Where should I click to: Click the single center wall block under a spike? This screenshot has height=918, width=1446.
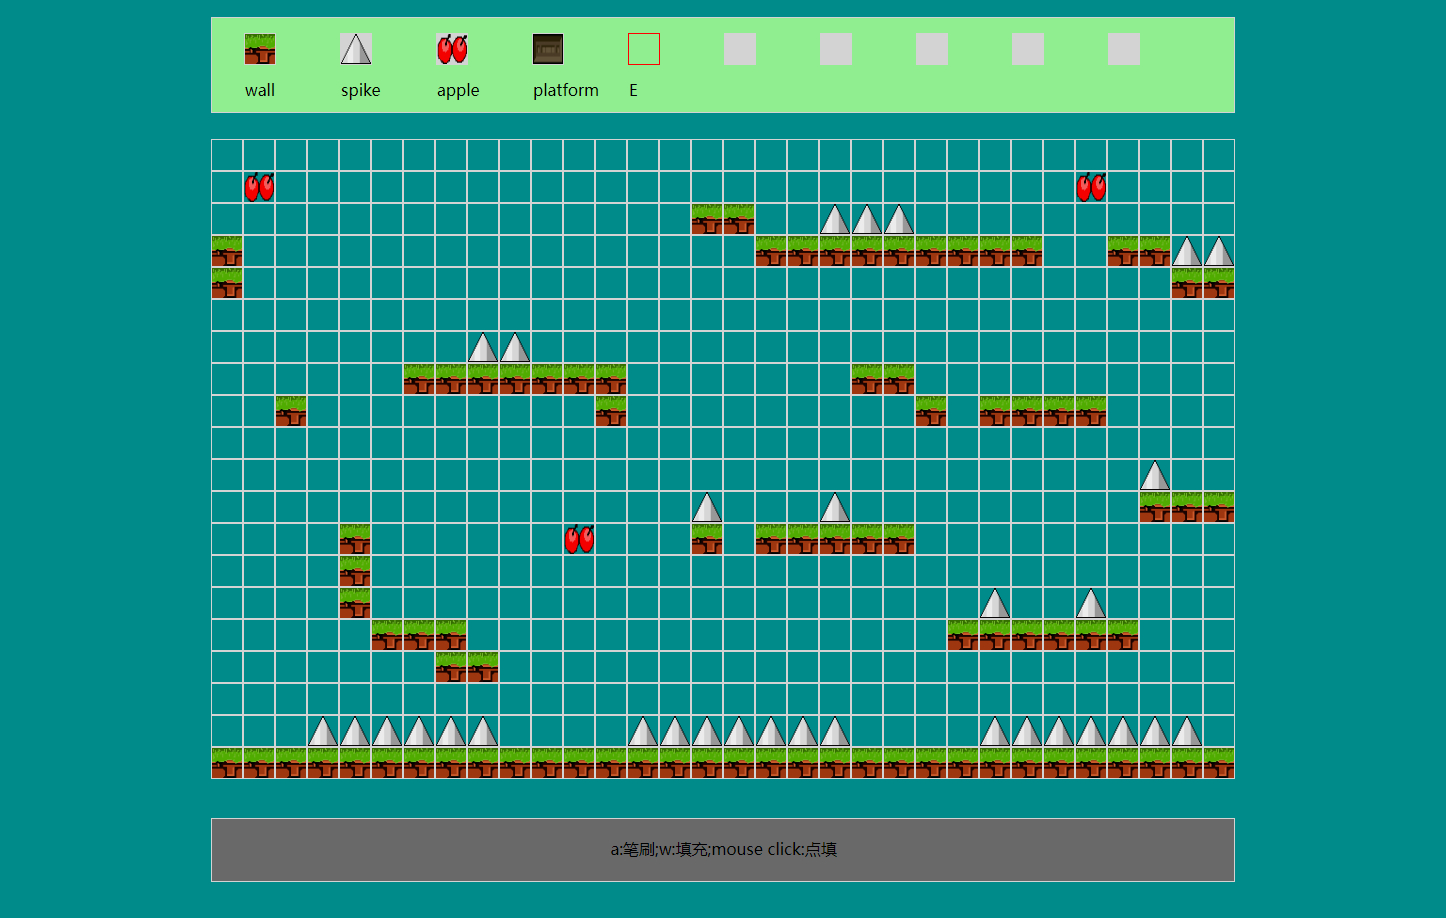707,539
